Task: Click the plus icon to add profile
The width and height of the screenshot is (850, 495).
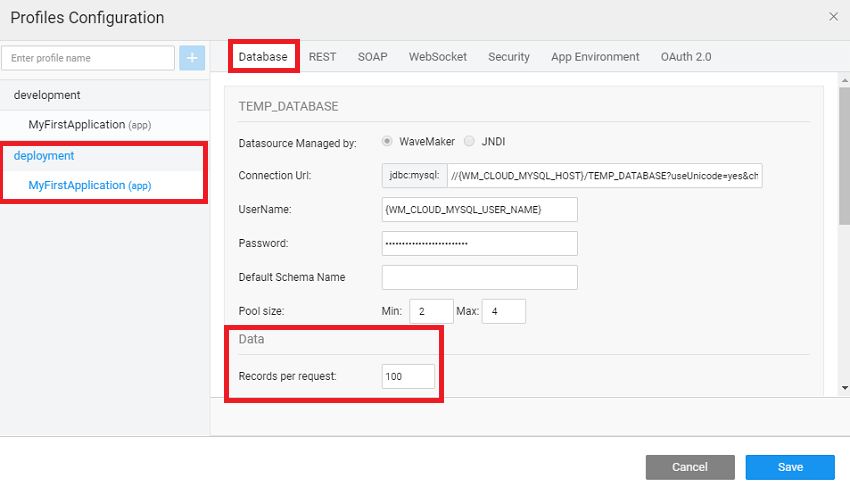Action: pos(192,58)
